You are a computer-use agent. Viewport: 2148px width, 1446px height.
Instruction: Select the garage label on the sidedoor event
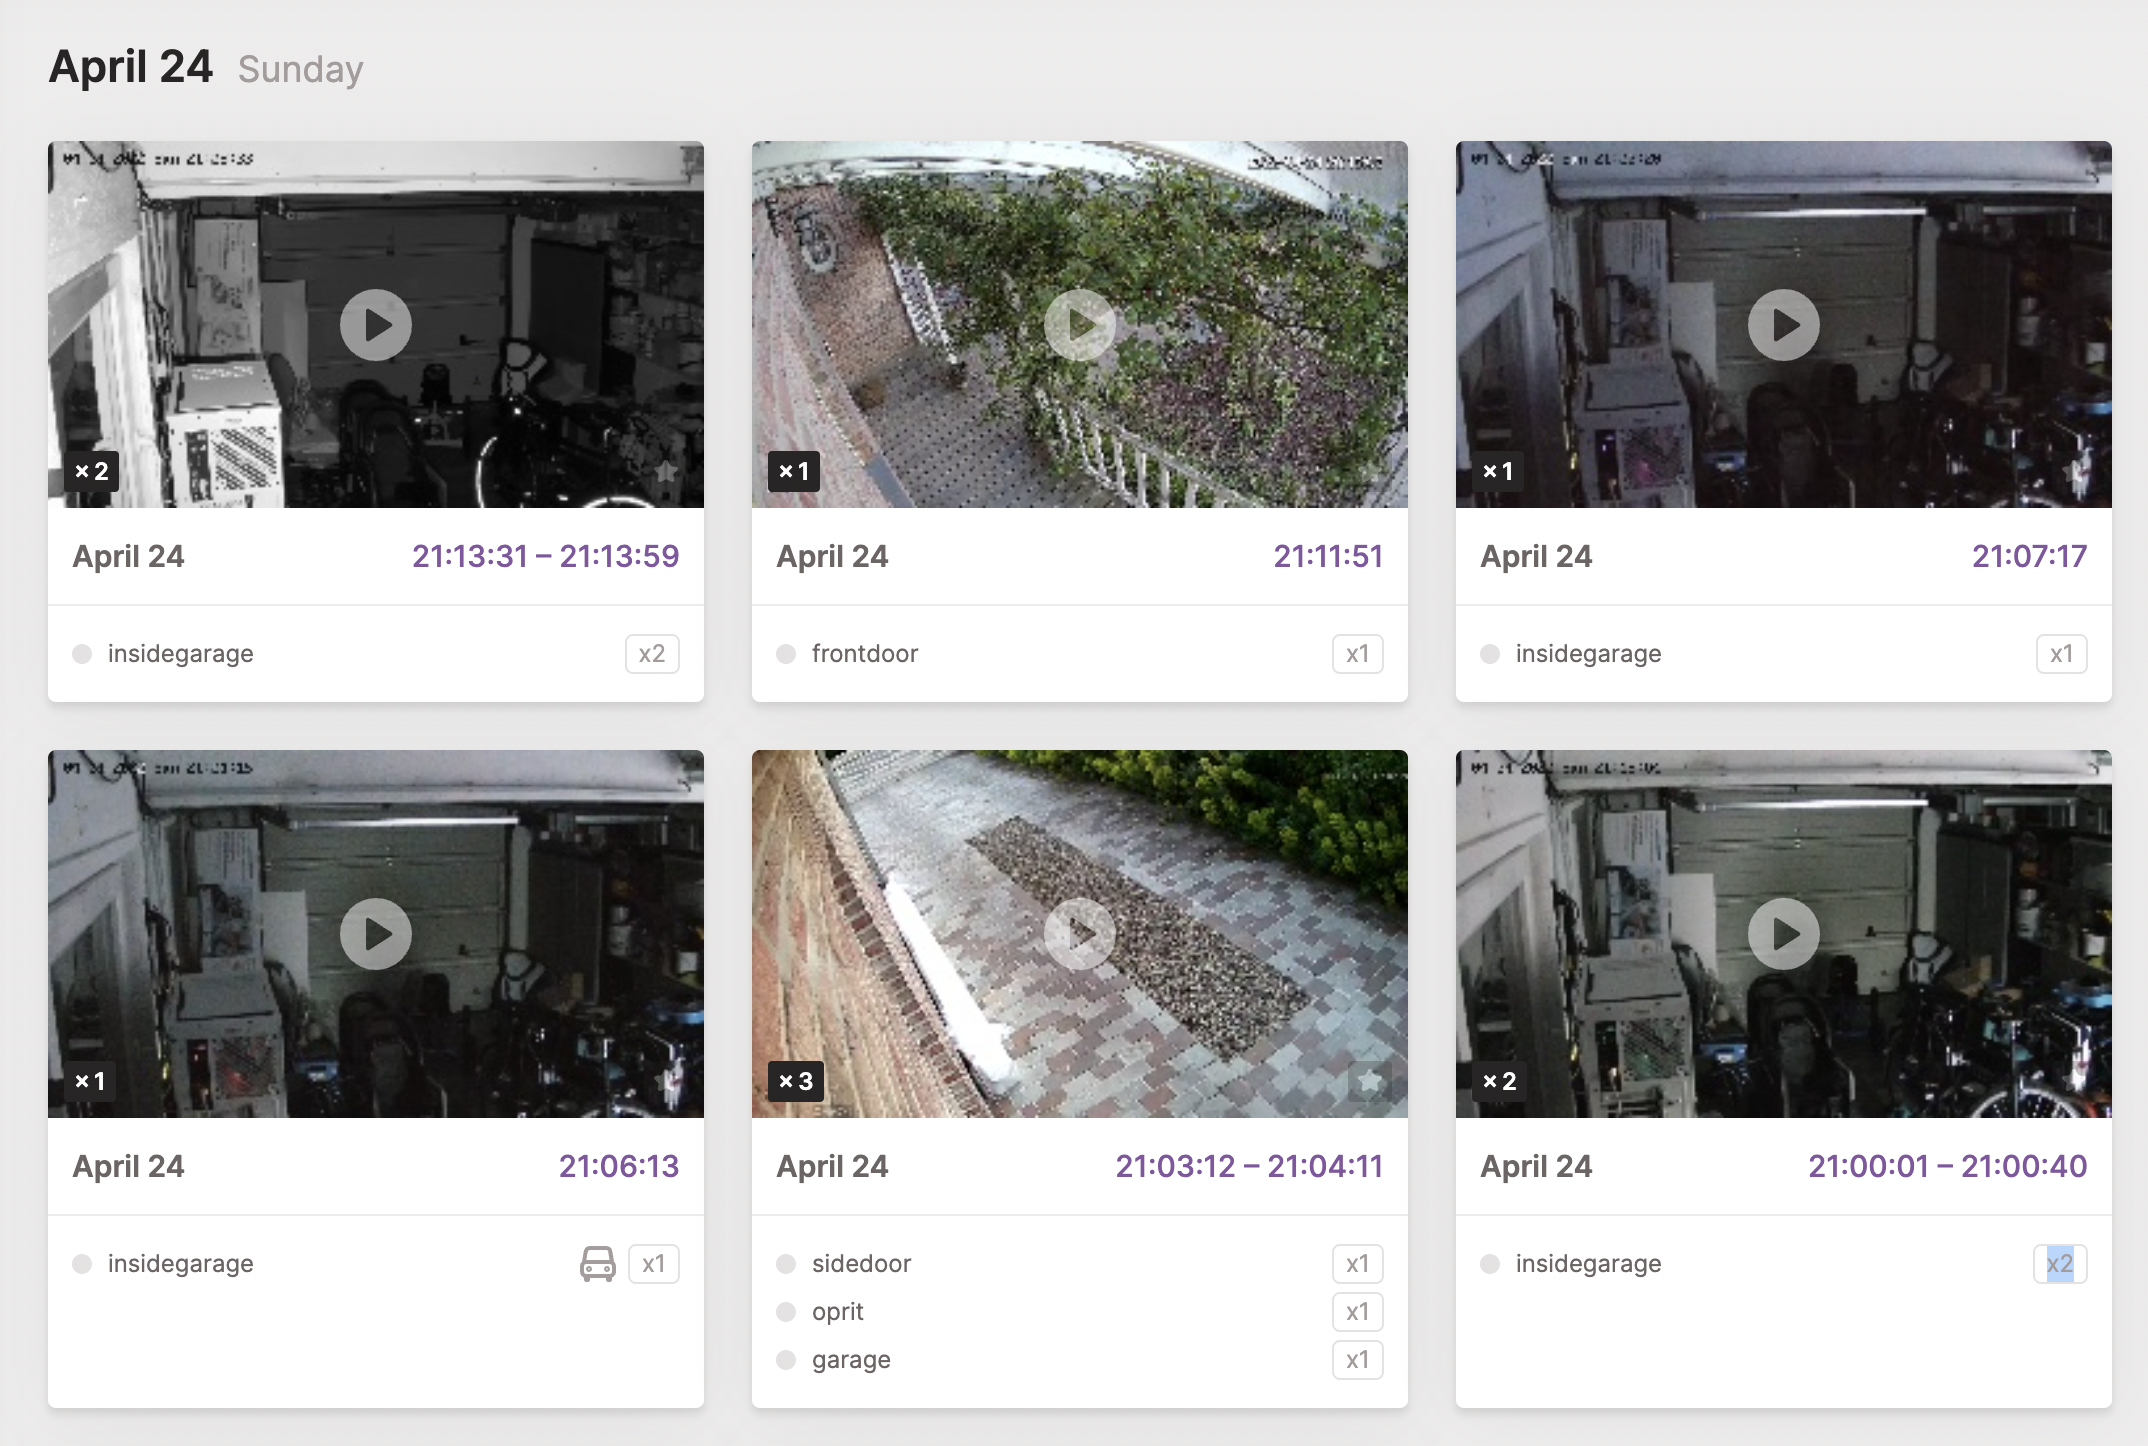tap(850, 1359)
